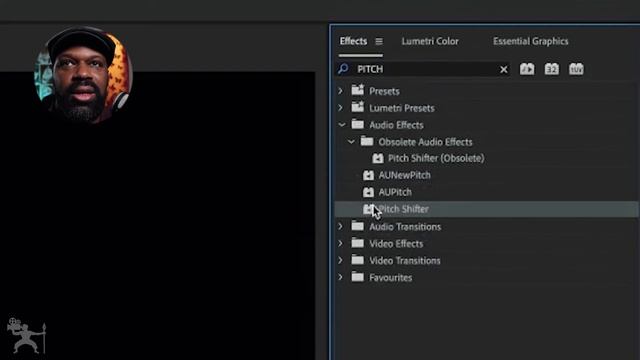Click the presenter's circular webcam thumbnail

point(83,75)
